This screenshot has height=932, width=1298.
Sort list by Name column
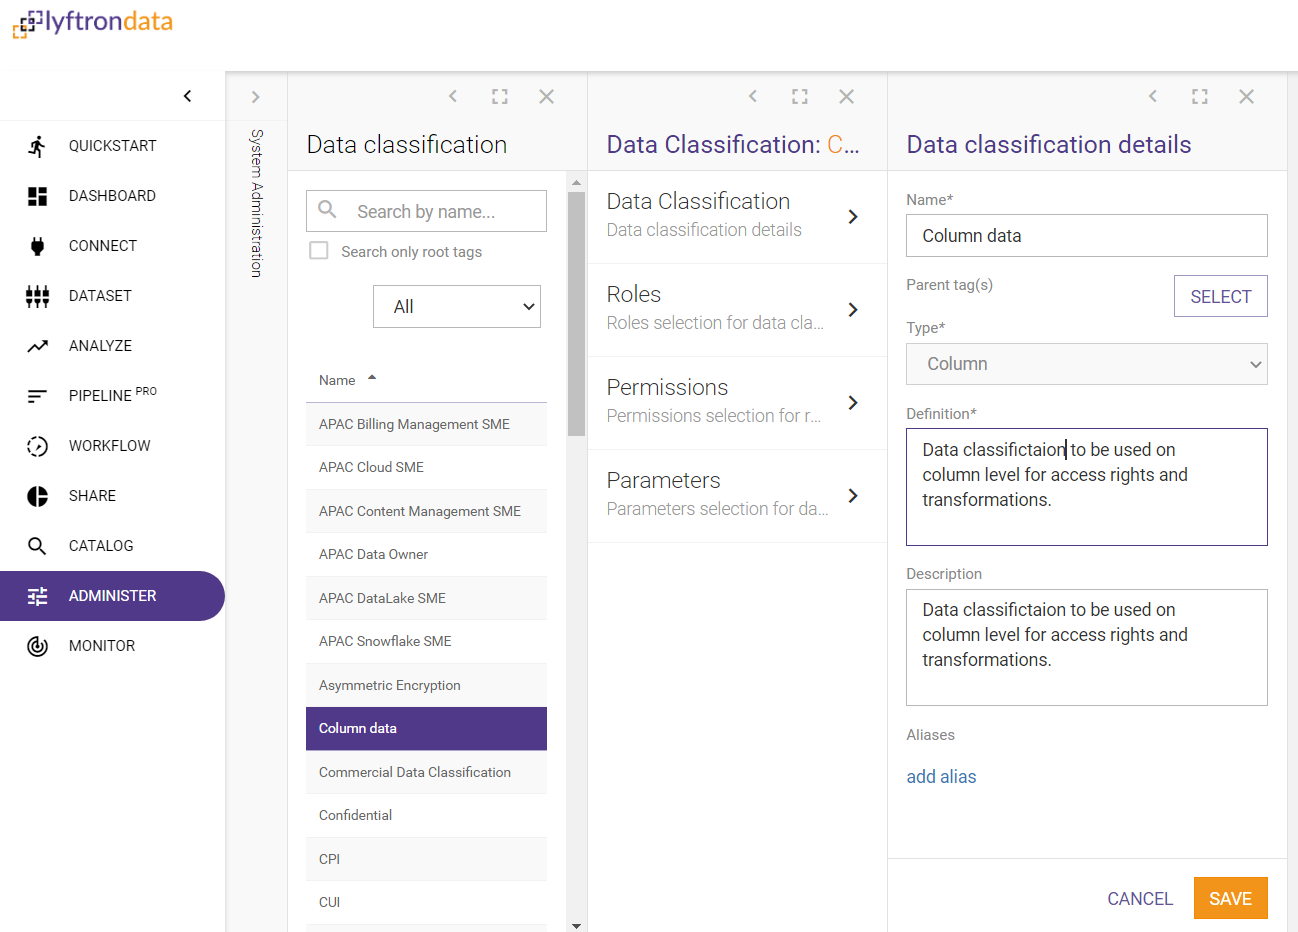point(347,380)
